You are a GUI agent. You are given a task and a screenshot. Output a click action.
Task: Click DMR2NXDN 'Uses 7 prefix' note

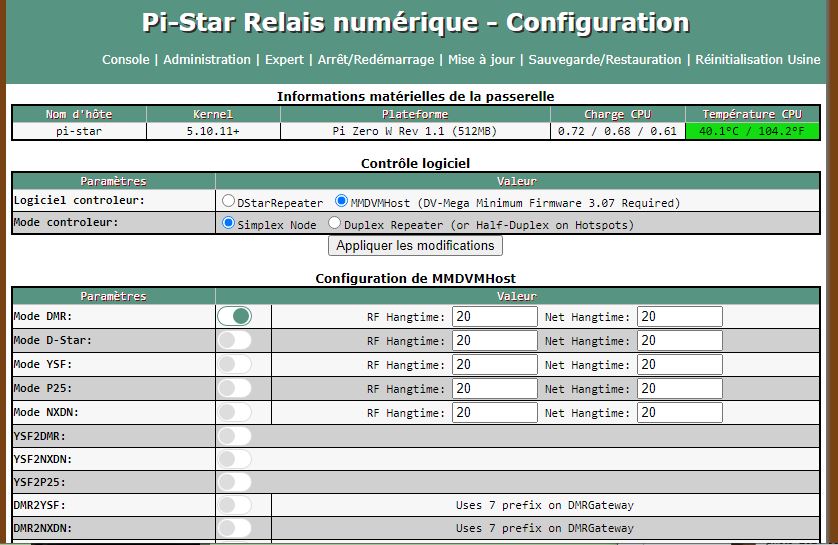click(545, 528)
